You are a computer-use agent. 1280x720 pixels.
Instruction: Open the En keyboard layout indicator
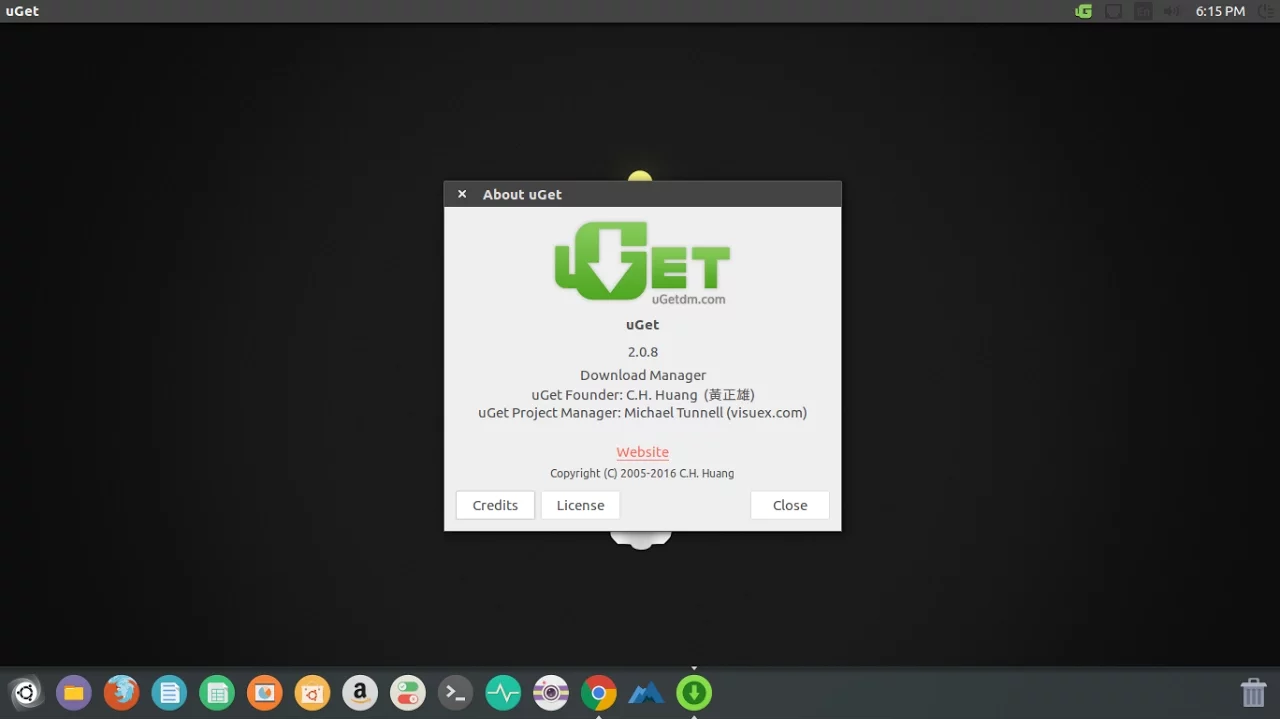[1143, 12]
